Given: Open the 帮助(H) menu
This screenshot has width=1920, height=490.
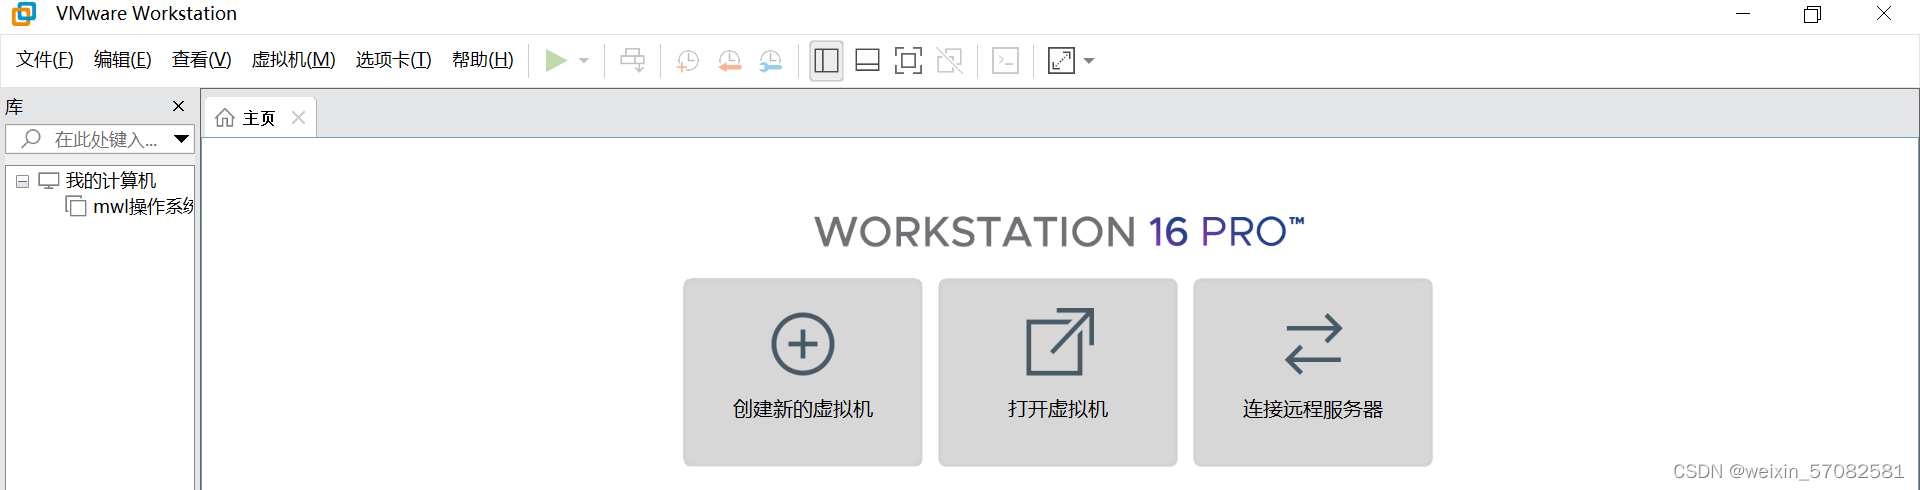Looking at the screenshot, I should pos(483,60).
